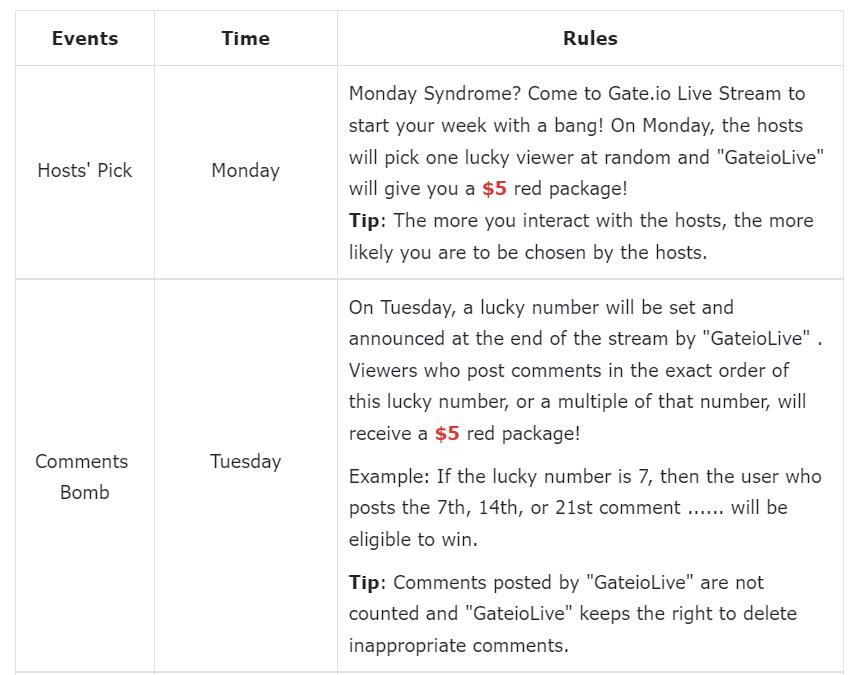
Task: Click the 'inappropriate comments.' text
Action: (458, 645)
